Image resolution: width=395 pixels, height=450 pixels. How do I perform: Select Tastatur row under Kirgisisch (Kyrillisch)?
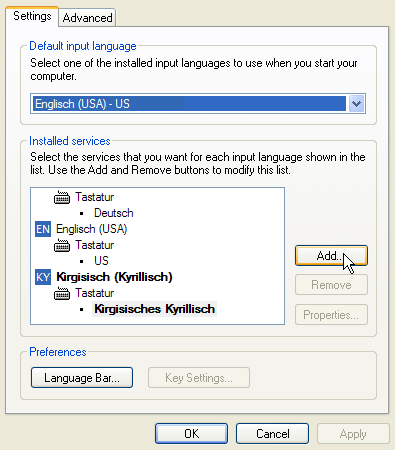click(94, 293)
